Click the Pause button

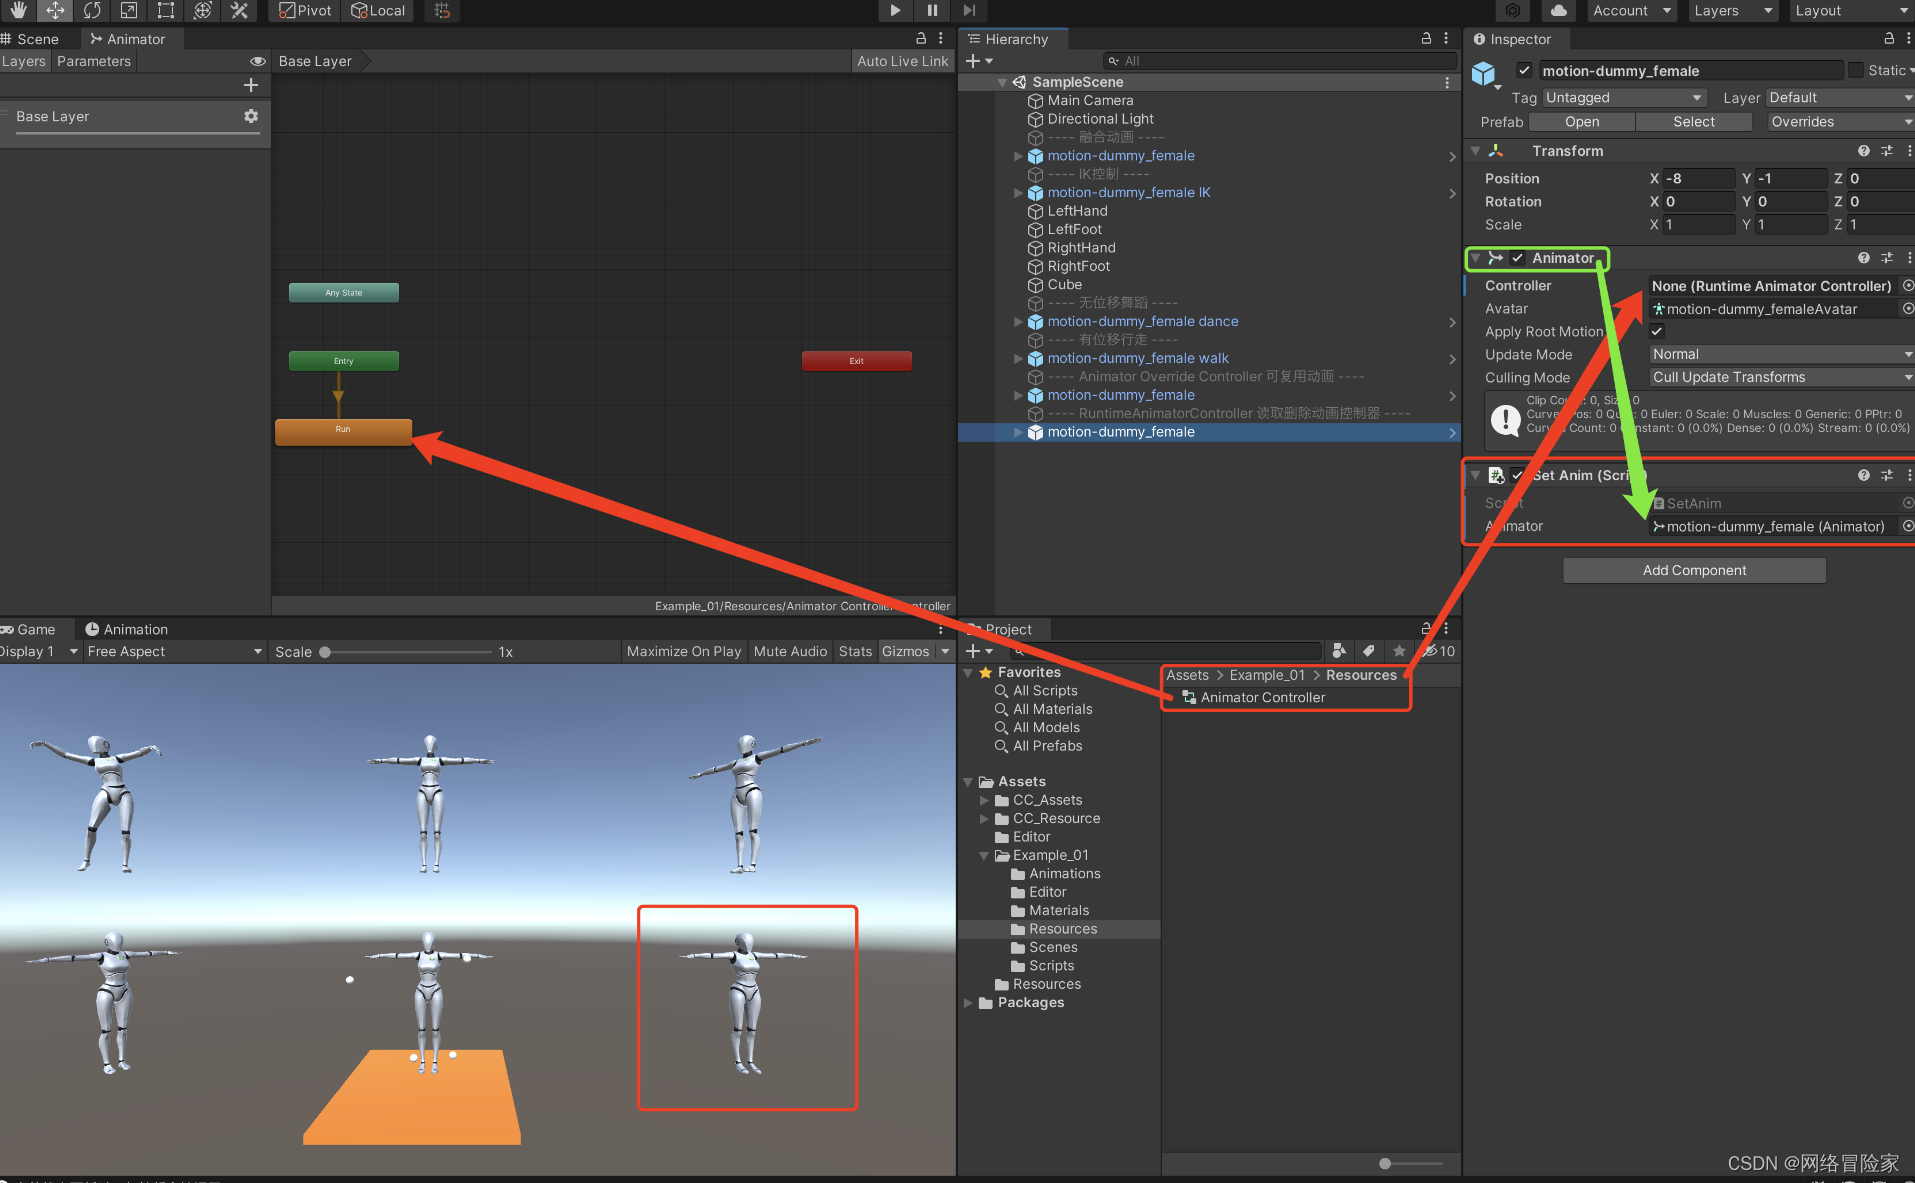[932, 10]
